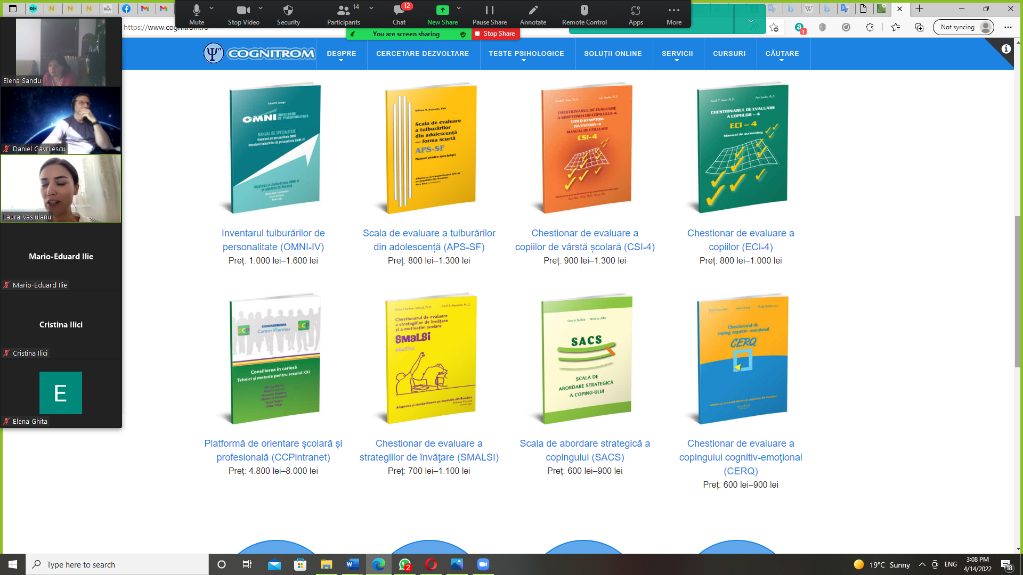Open the TESTE PSIHOLOGICE menu

(x=526, y=54)
